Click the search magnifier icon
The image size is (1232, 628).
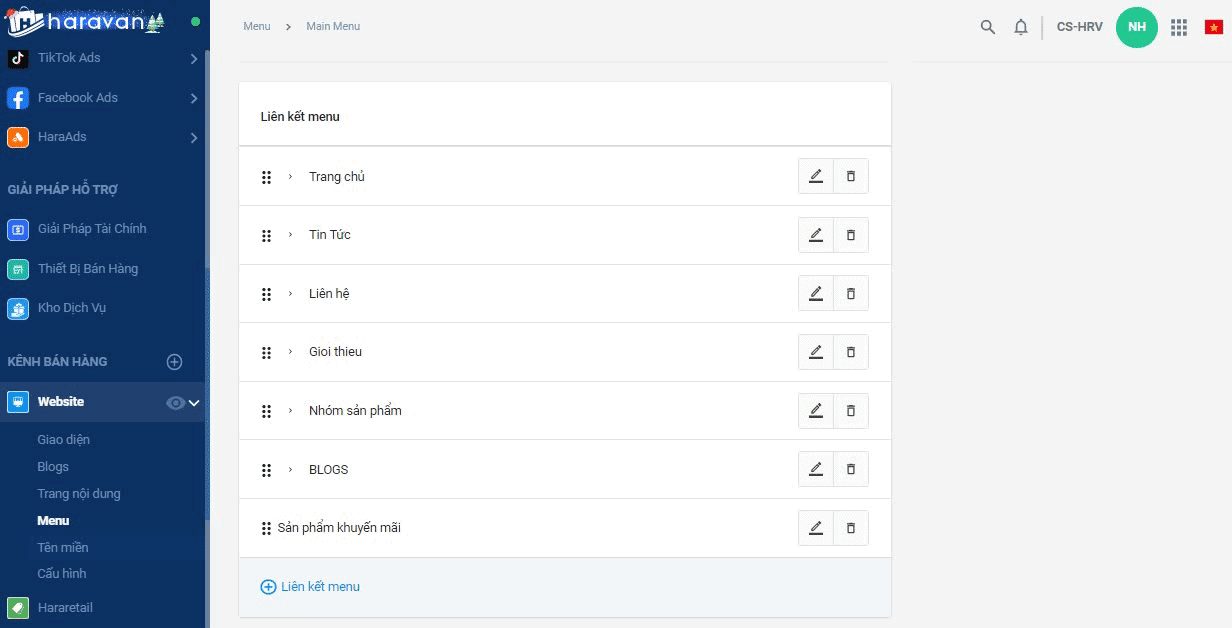988,27
